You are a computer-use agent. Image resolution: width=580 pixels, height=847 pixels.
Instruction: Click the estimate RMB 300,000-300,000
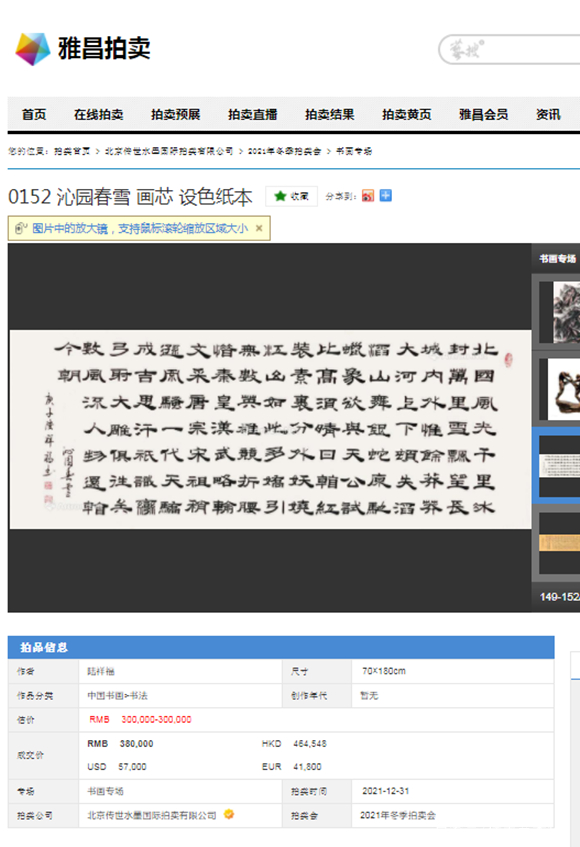pos(140,720)
